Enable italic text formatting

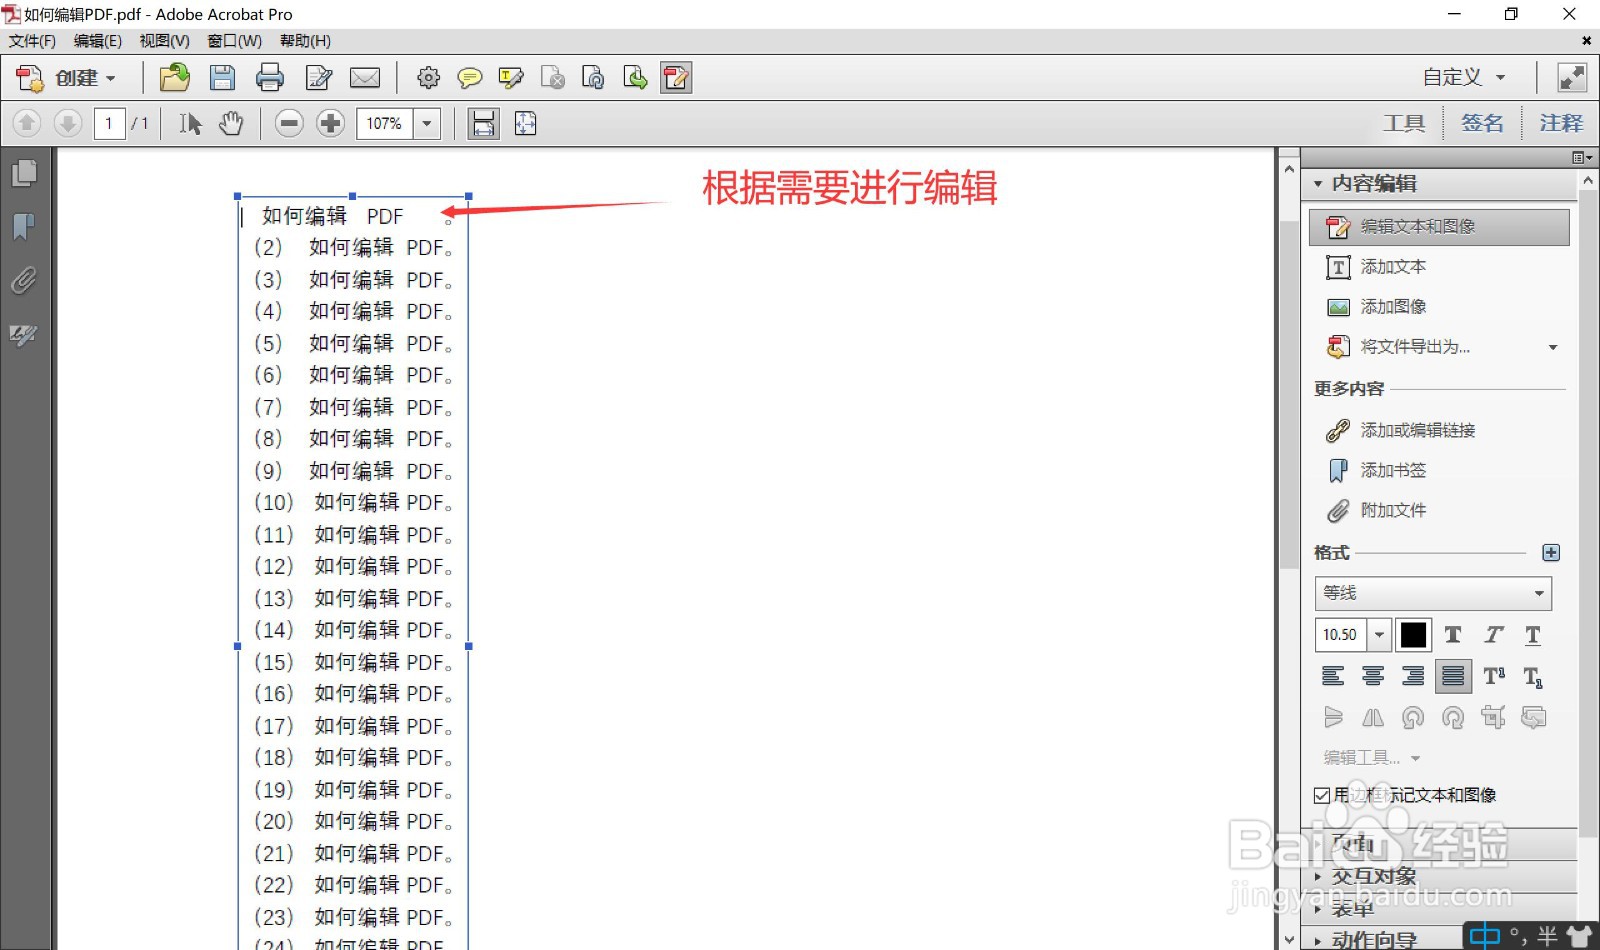[1493, 634]
